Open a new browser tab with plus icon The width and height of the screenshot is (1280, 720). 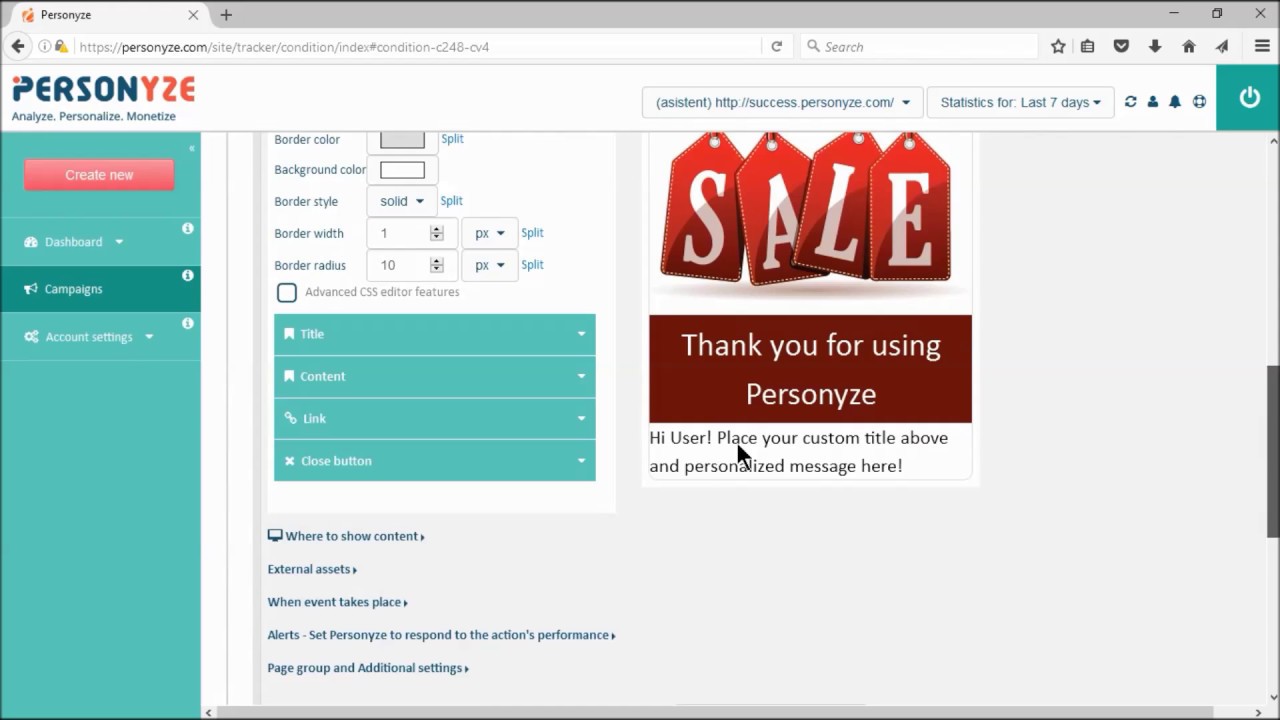(x=226, y=15)
